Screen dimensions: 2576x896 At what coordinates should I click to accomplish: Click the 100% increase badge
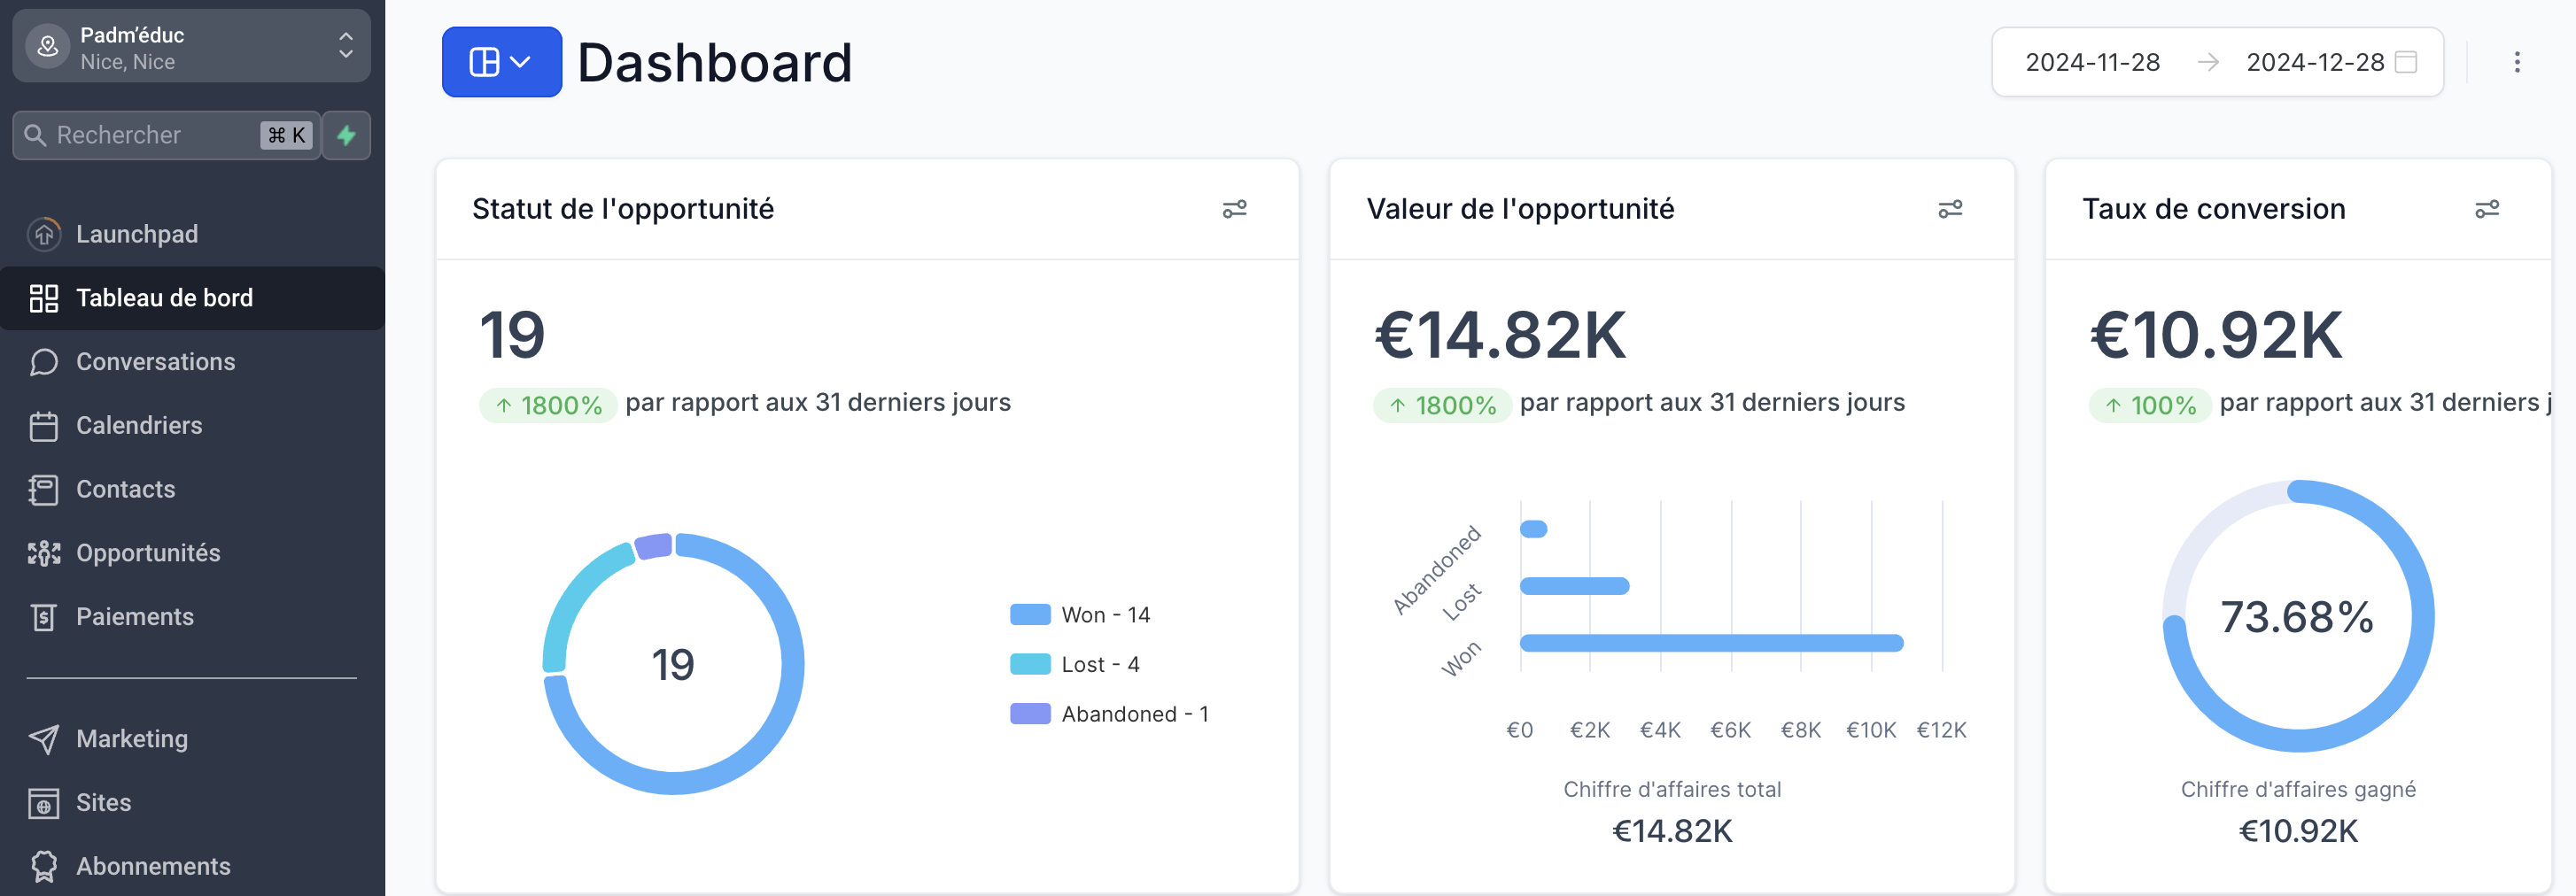pos(2150,405)
